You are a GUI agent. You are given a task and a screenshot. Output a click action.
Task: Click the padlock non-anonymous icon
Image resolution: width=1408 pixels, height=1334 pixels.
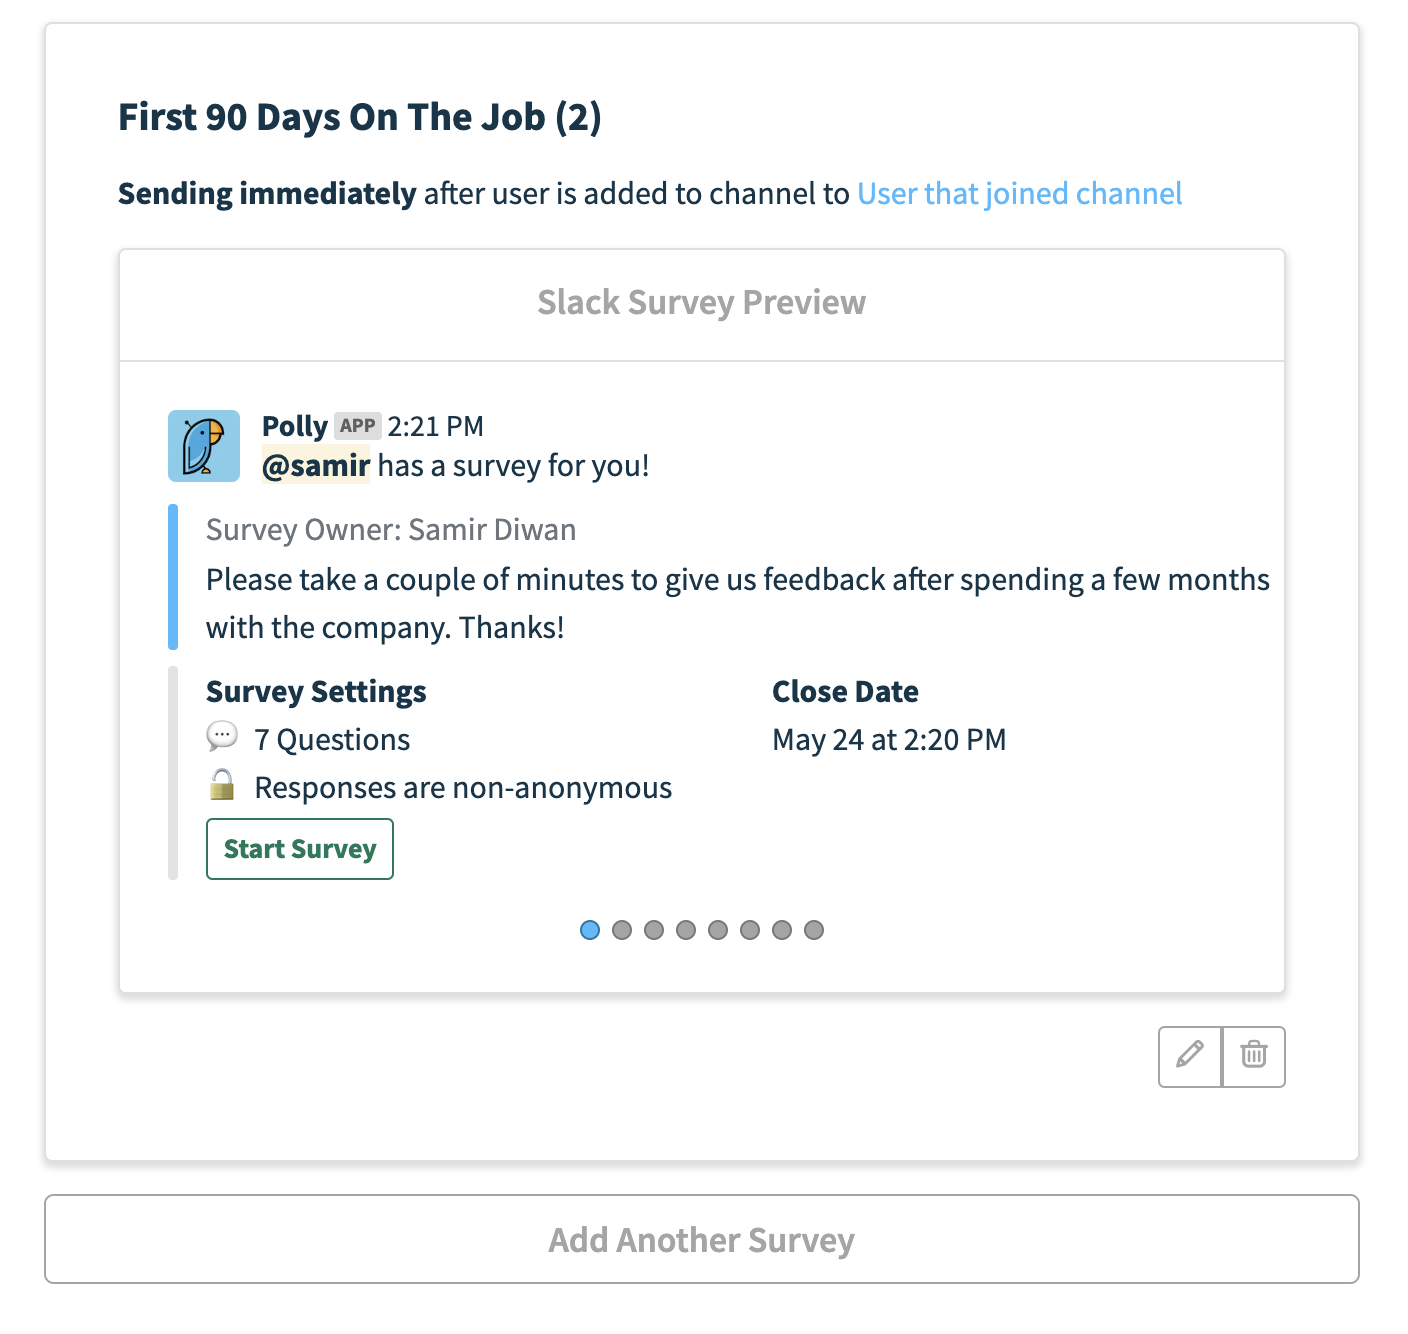[x=222, y=785]
